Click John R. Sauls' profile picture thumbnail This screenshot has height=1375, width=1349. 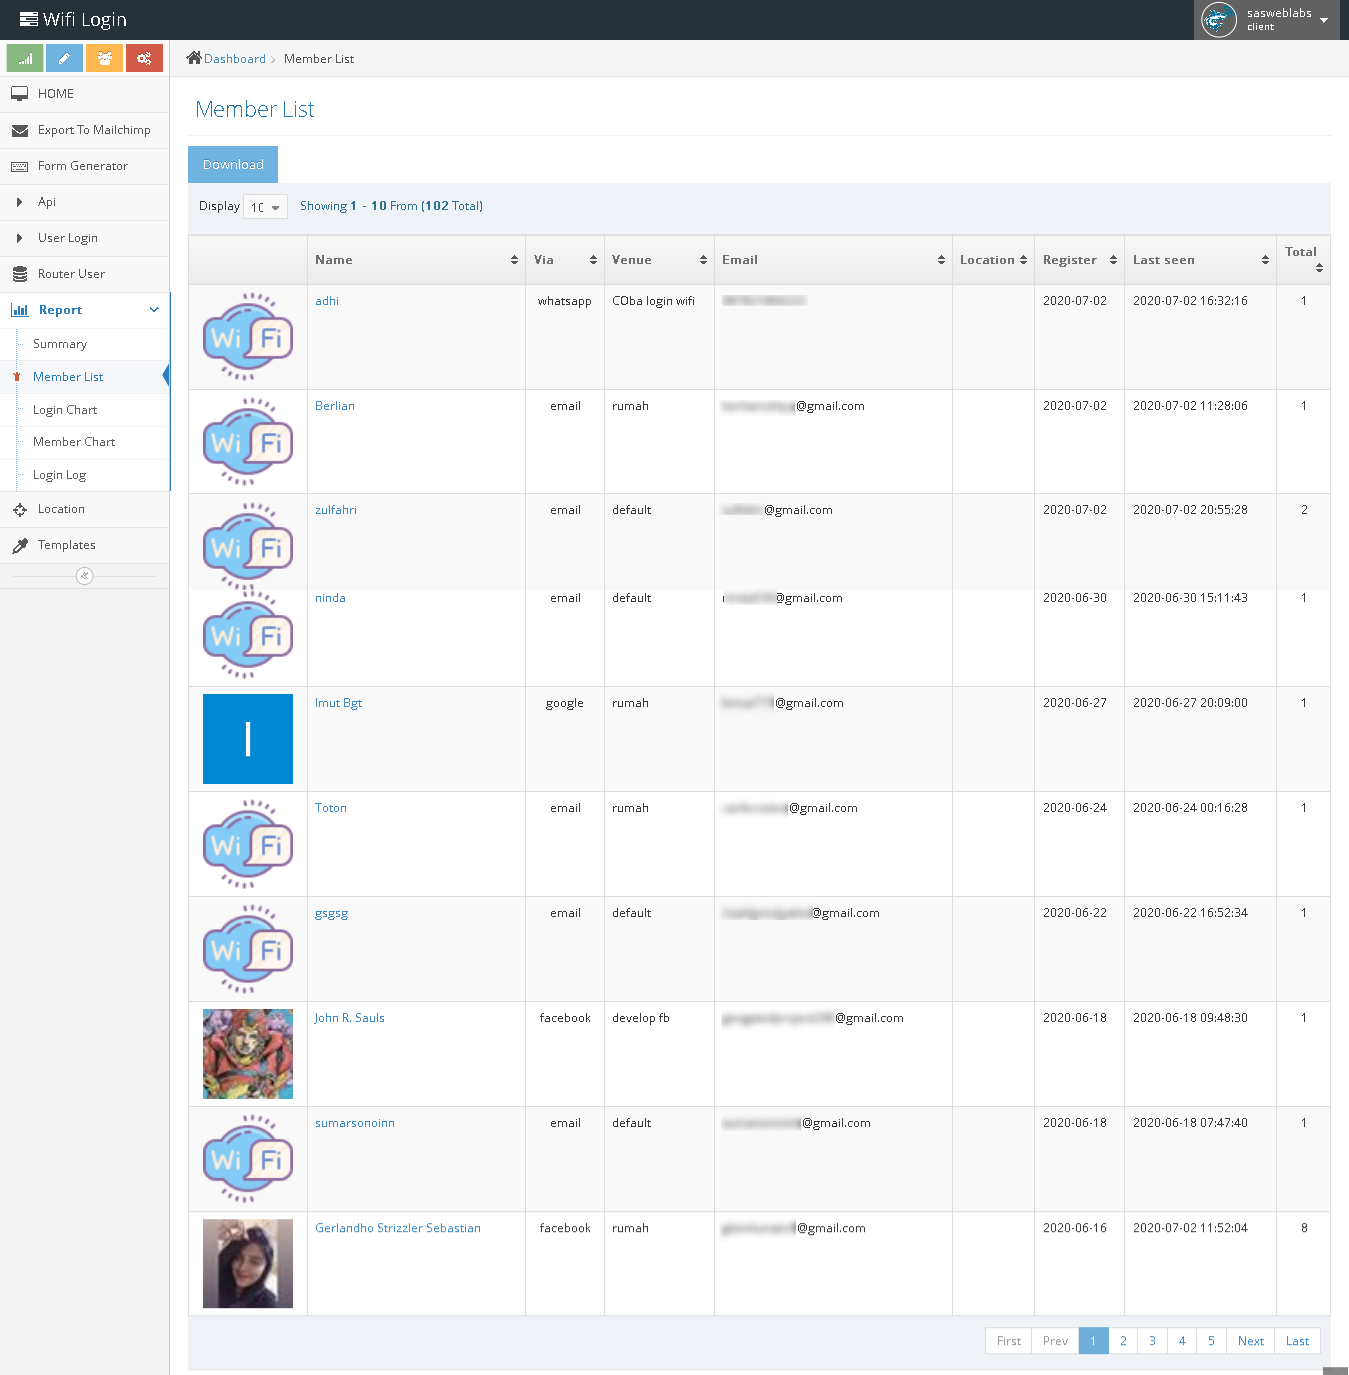click(x=248, y=1054)
